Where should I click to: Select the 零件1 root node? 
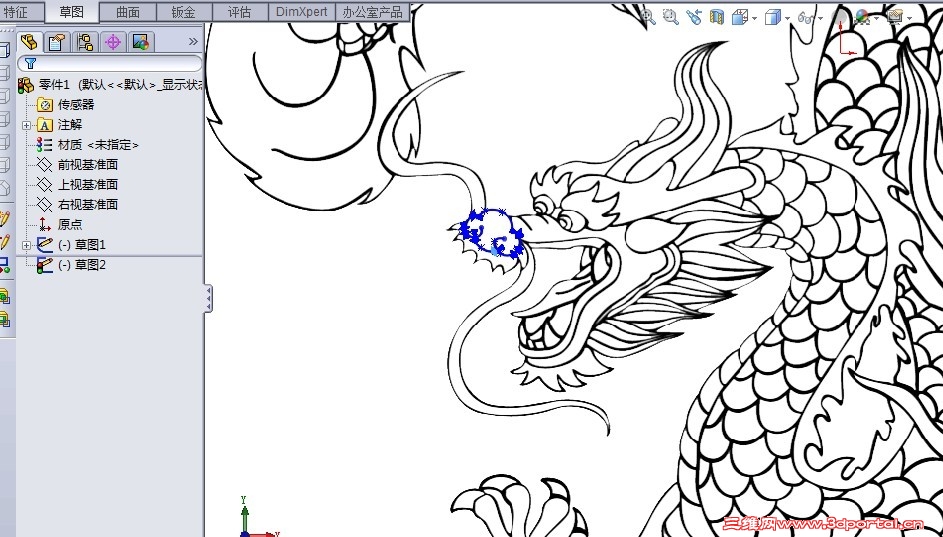[111, 85]
